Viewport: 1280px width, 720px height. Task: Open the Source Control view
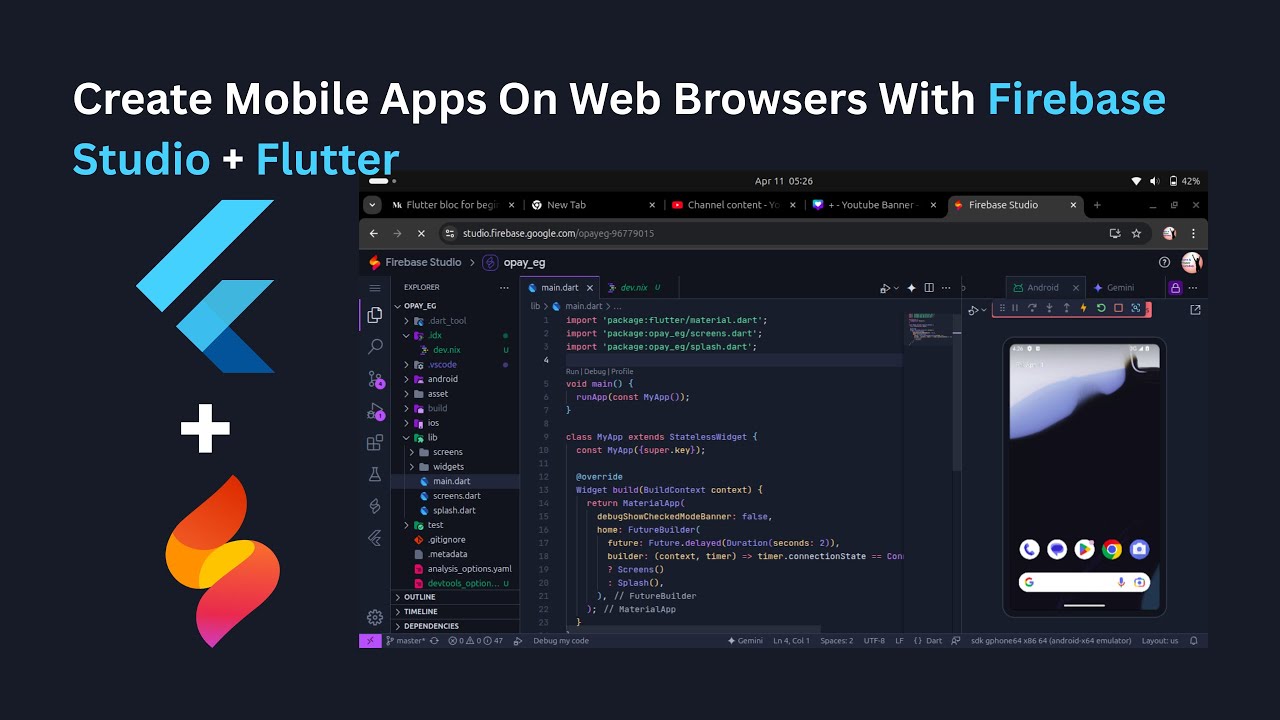(x=375, y=379)
